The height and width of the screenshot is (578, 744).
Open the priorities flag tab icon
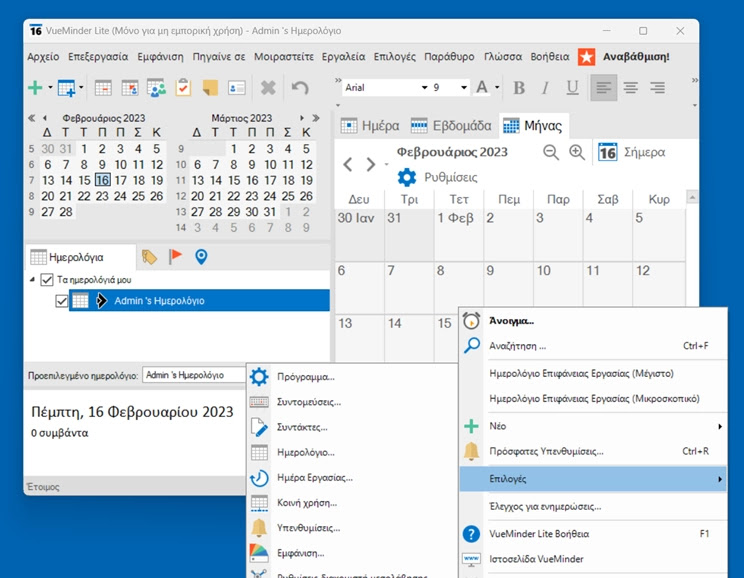coord(175,257)
